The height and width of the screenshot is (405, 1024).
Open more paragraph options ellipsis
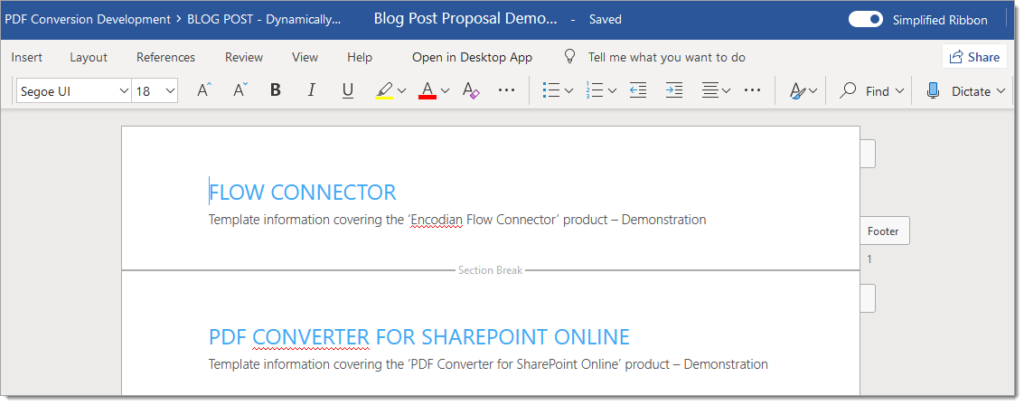pos(752,91)
